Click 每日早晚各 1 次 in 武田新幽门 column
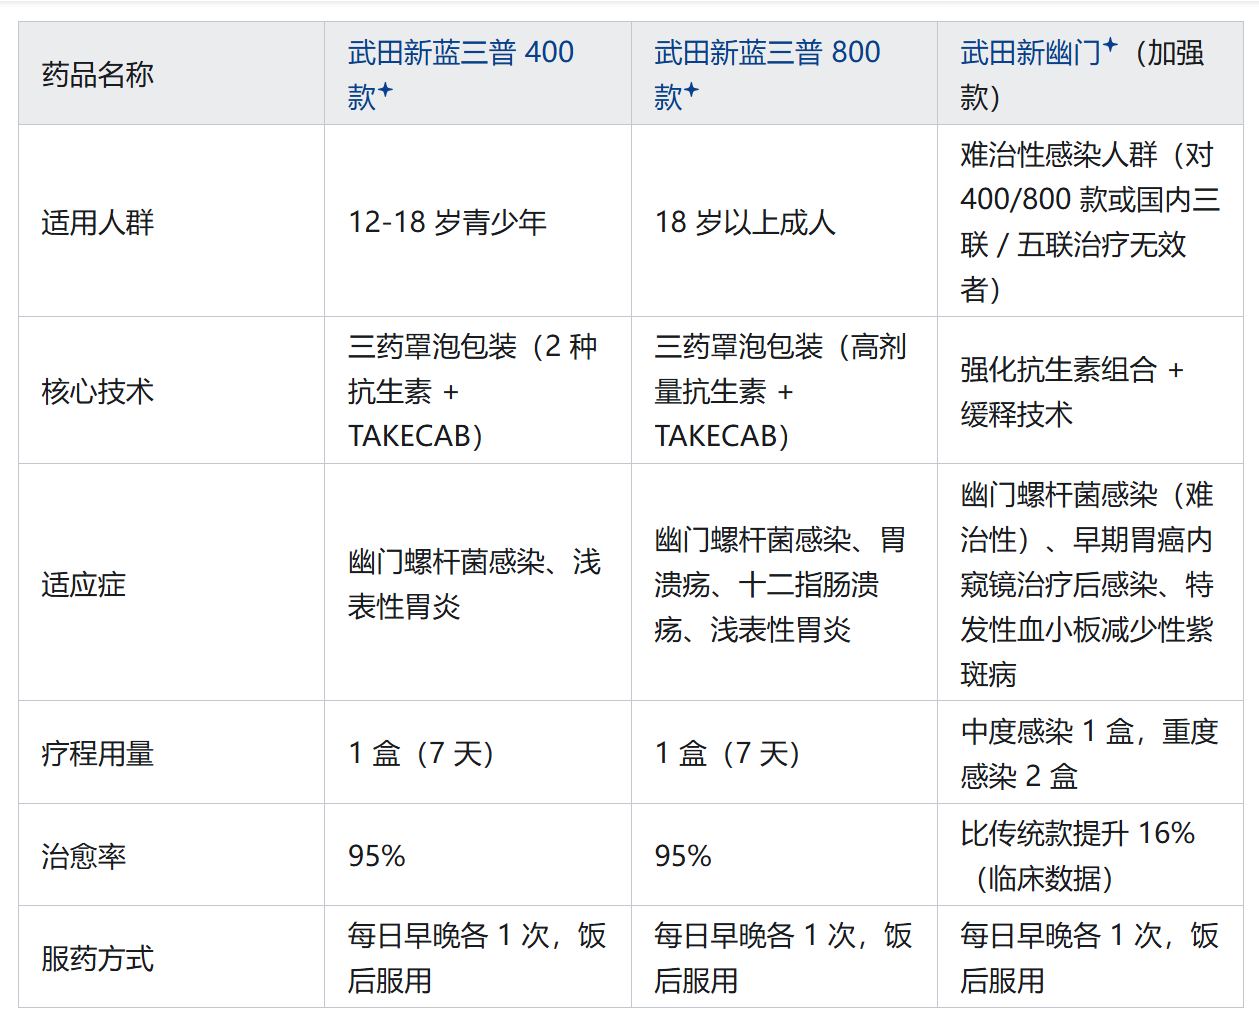The width and height of the screenshot is (1259, 1022). 1089,958
